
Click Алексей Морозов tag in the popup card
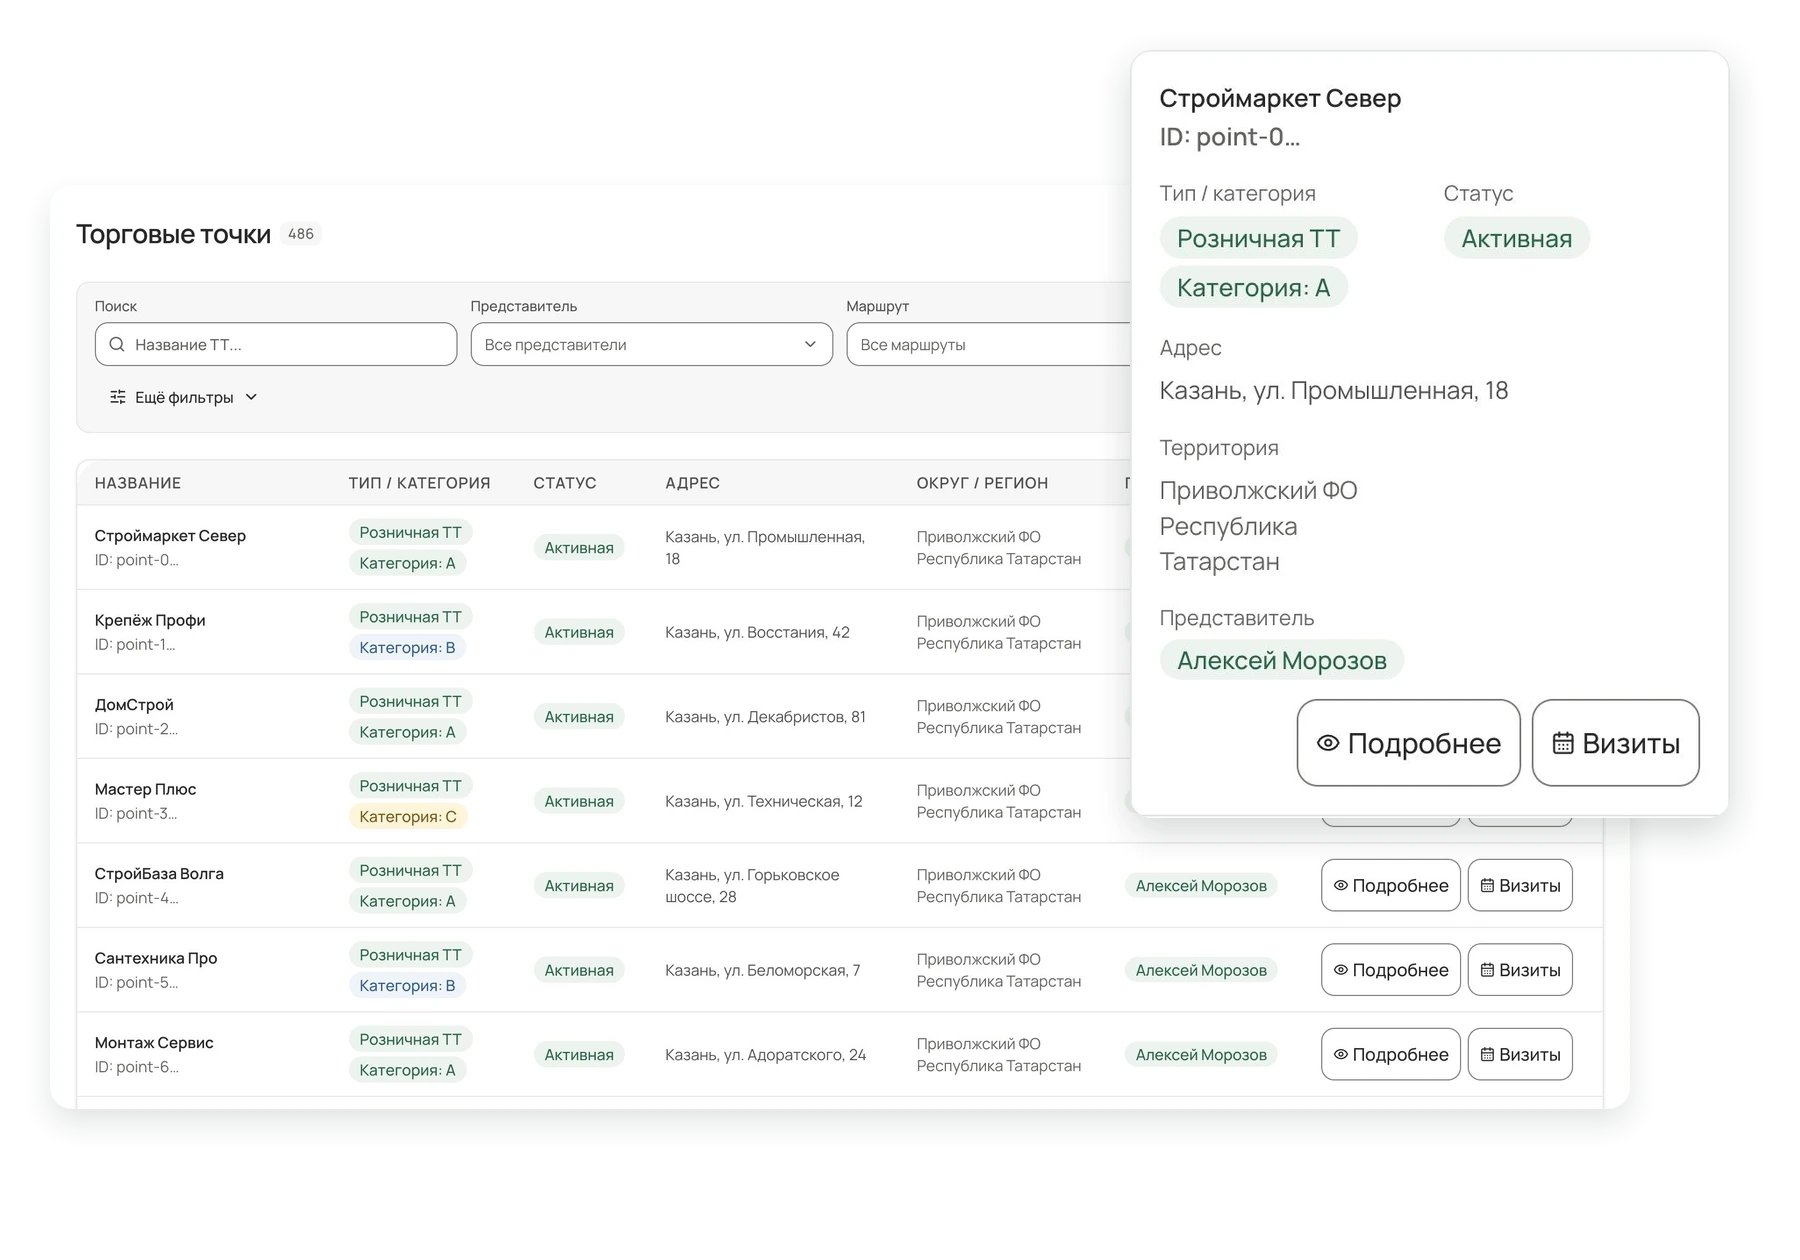click(x=1281, y=660)
